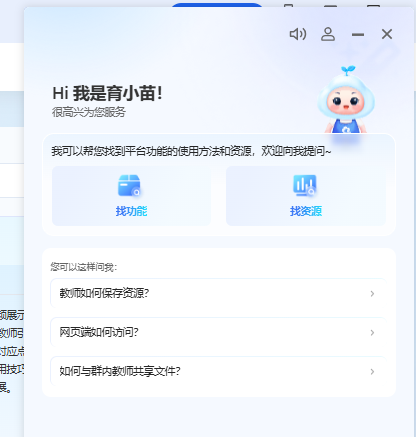Mute the assistant voice speaker icon
Image resolution: width=416 pixels, height=437 pixels.
(x=298, y=34)
